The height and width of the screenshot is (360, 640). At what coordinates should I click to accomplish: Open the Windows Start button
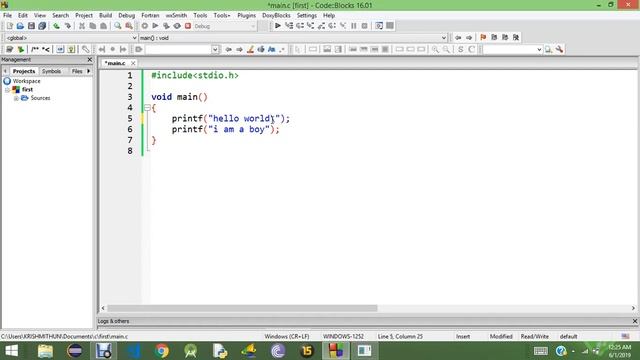click(11, 351)
